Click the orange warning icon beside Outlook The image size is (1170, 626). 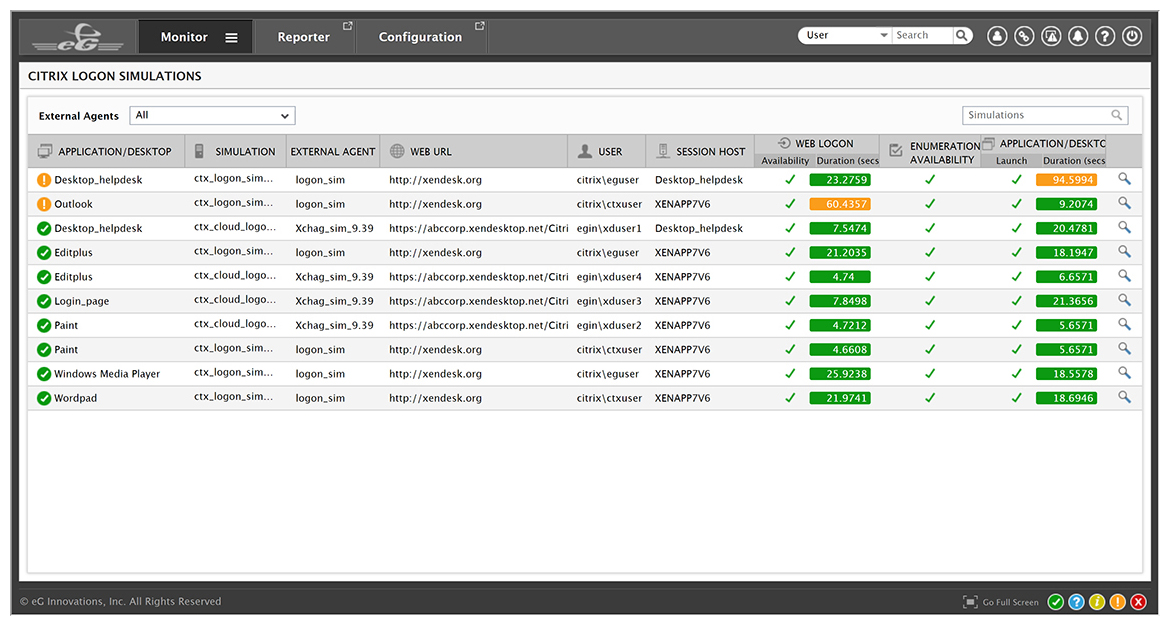pyautogui.click(x=44, y=204)
